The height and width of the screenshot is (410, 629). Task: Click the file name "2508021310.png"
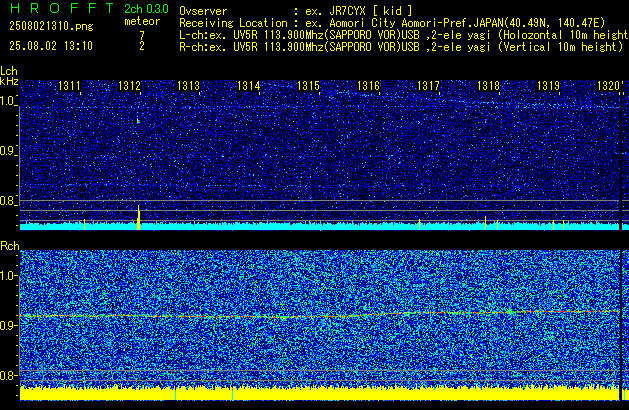(51, 26)
